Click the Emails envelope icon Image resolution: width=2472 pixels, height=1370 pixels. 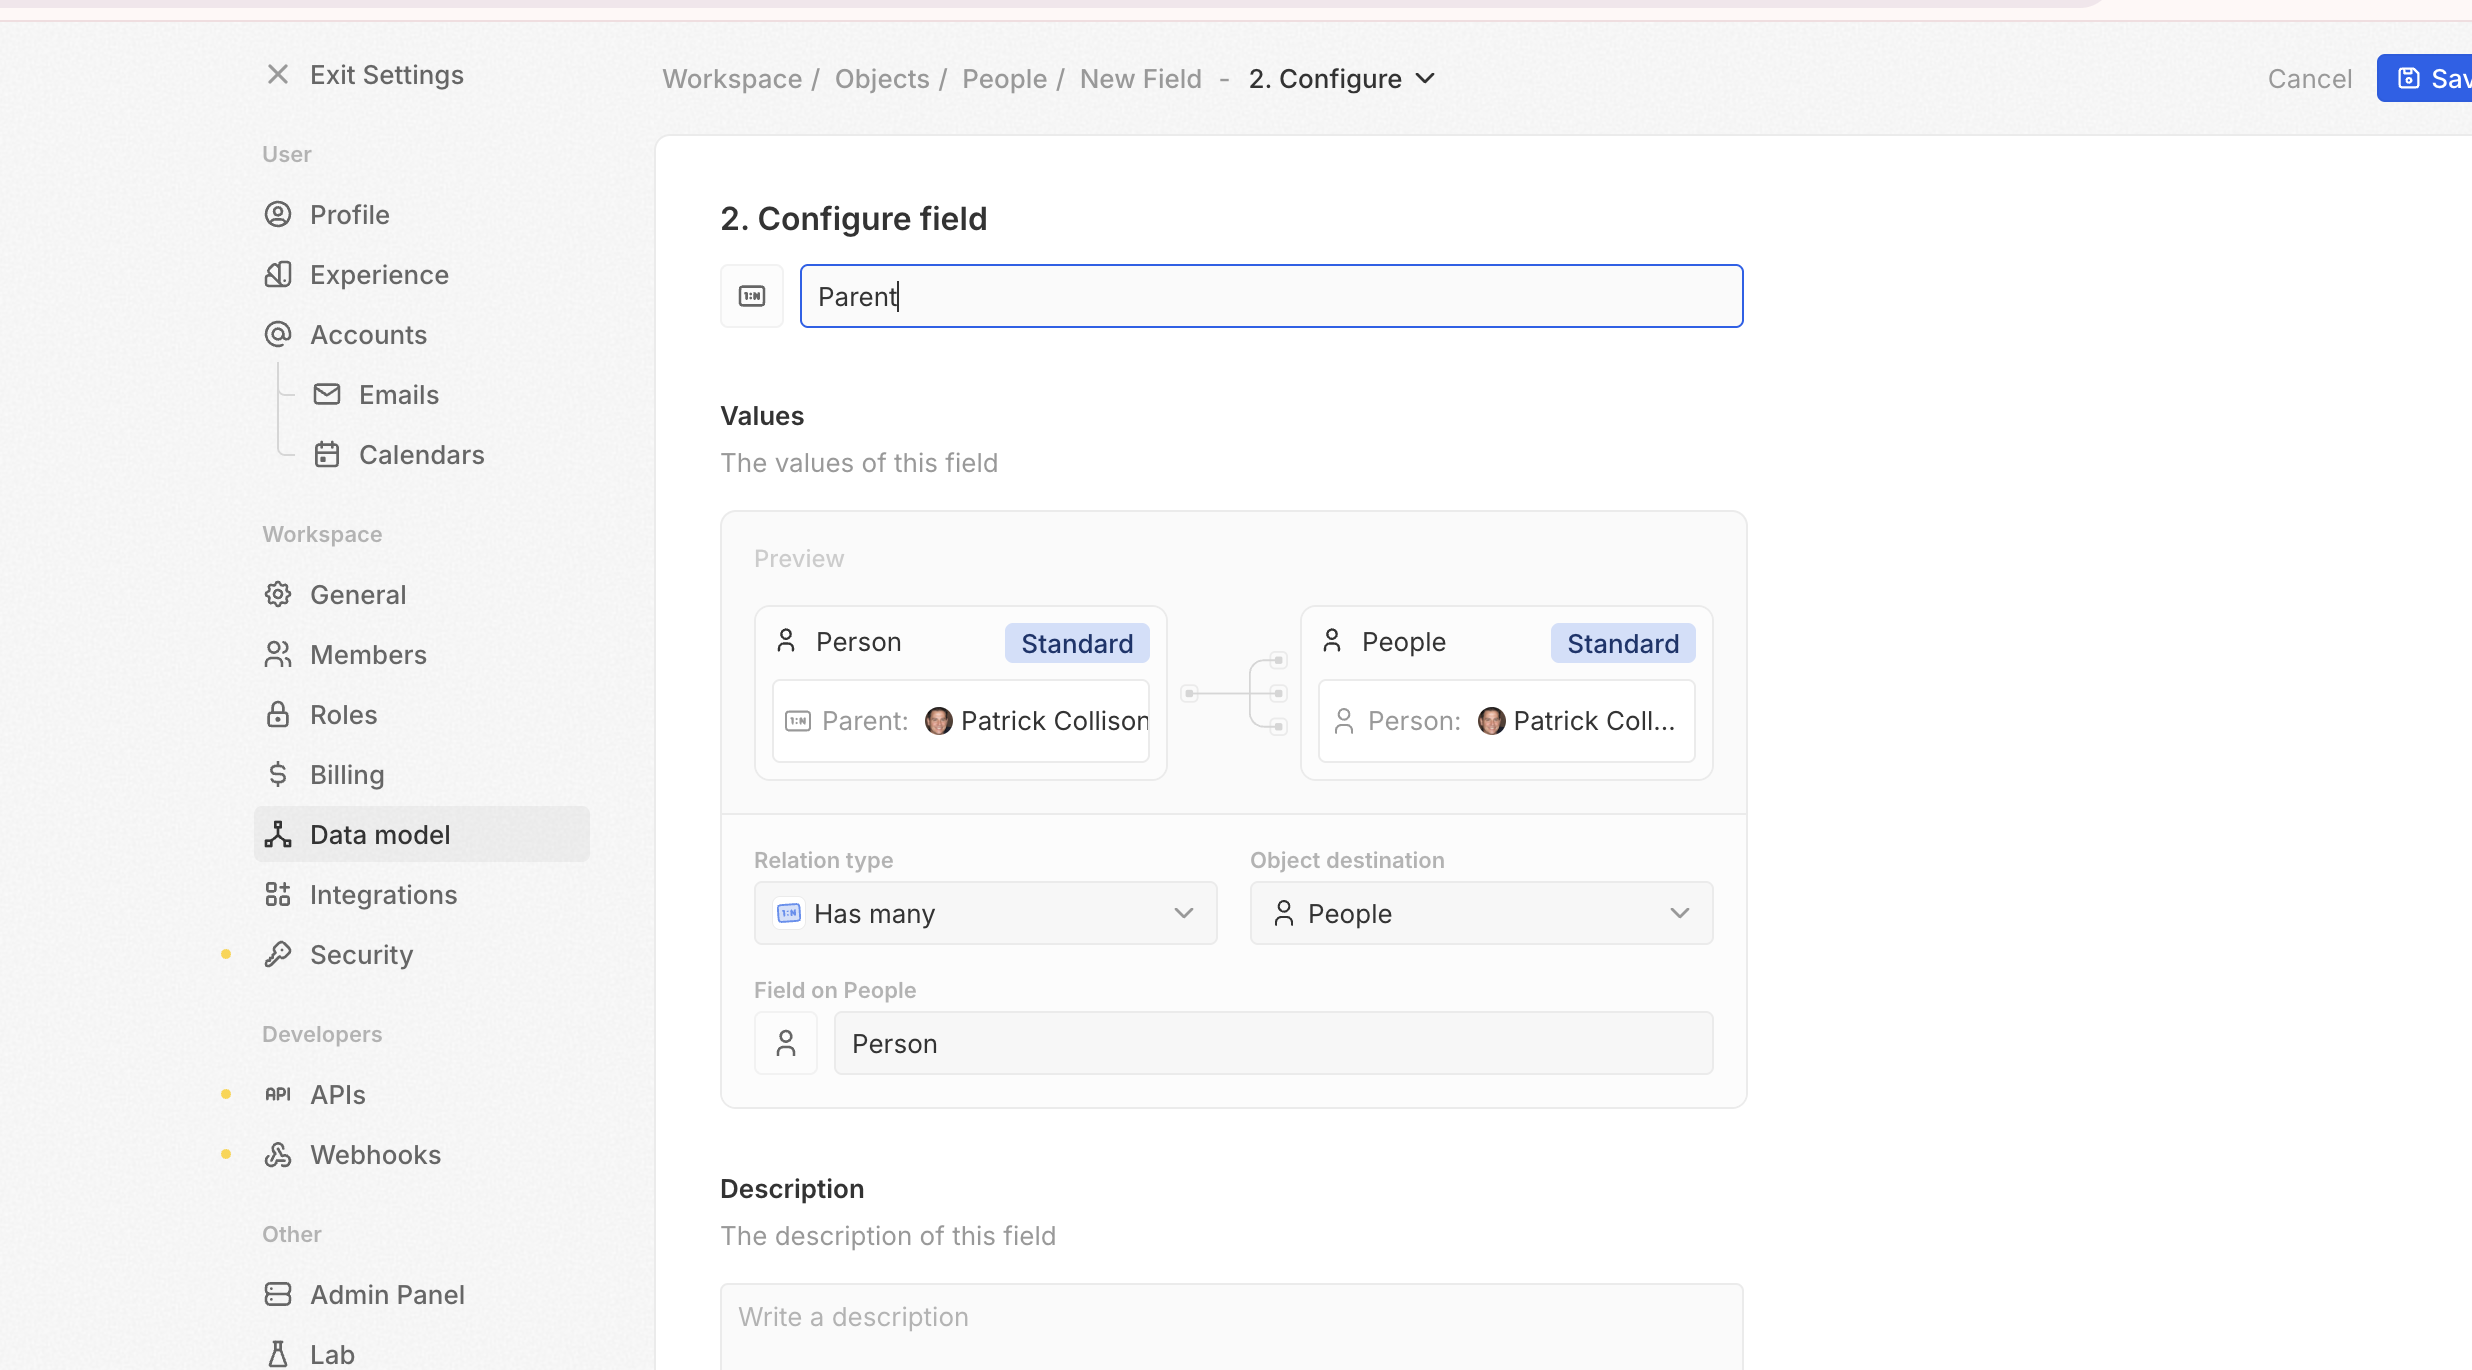point(327,395)
